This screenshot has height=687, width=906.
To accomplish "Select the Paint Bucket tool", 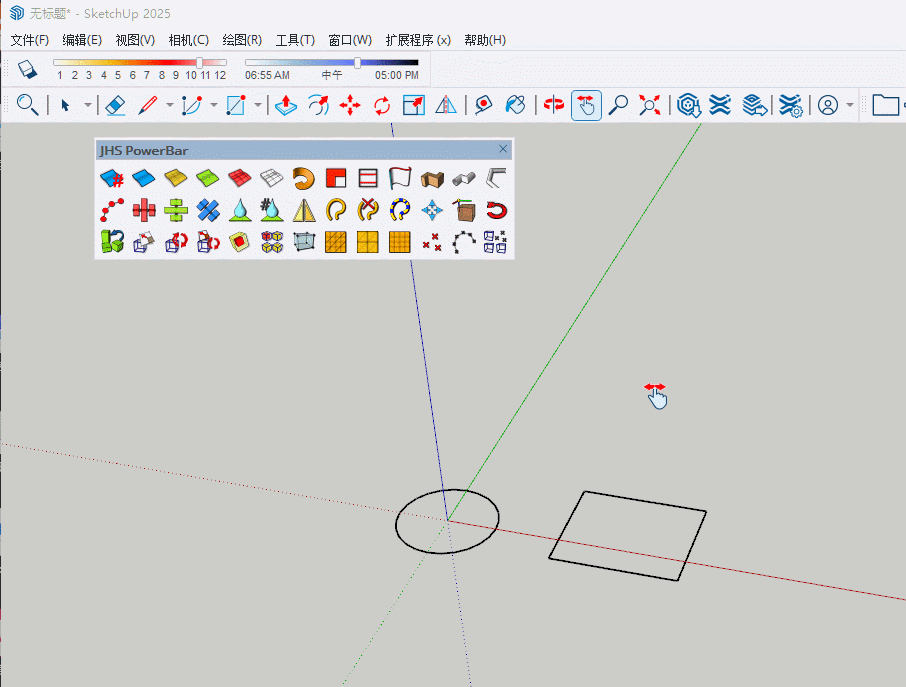I will 515,105.
